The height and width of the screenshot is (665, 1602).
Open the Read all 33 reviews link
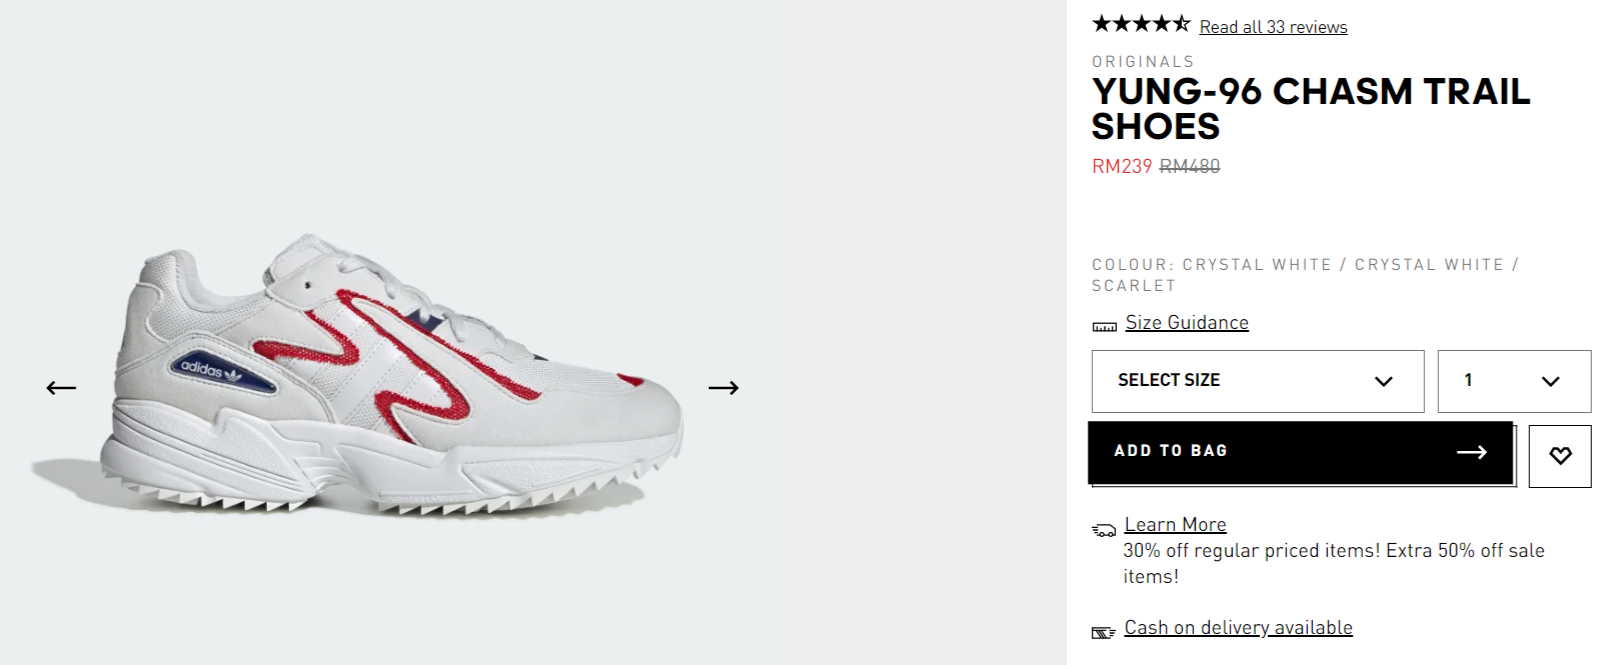tap(1273, 27)
